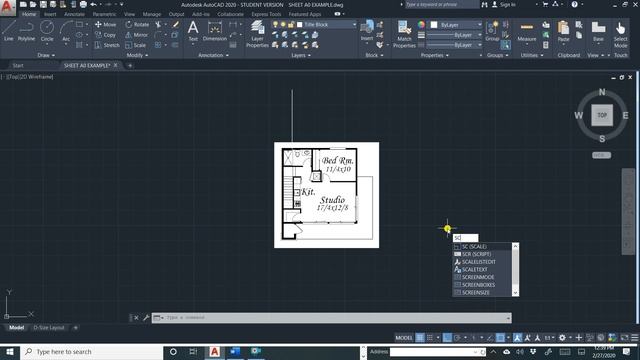Click the Base view icon
Screen dimensions: 640x360
(x=598, y=31)
